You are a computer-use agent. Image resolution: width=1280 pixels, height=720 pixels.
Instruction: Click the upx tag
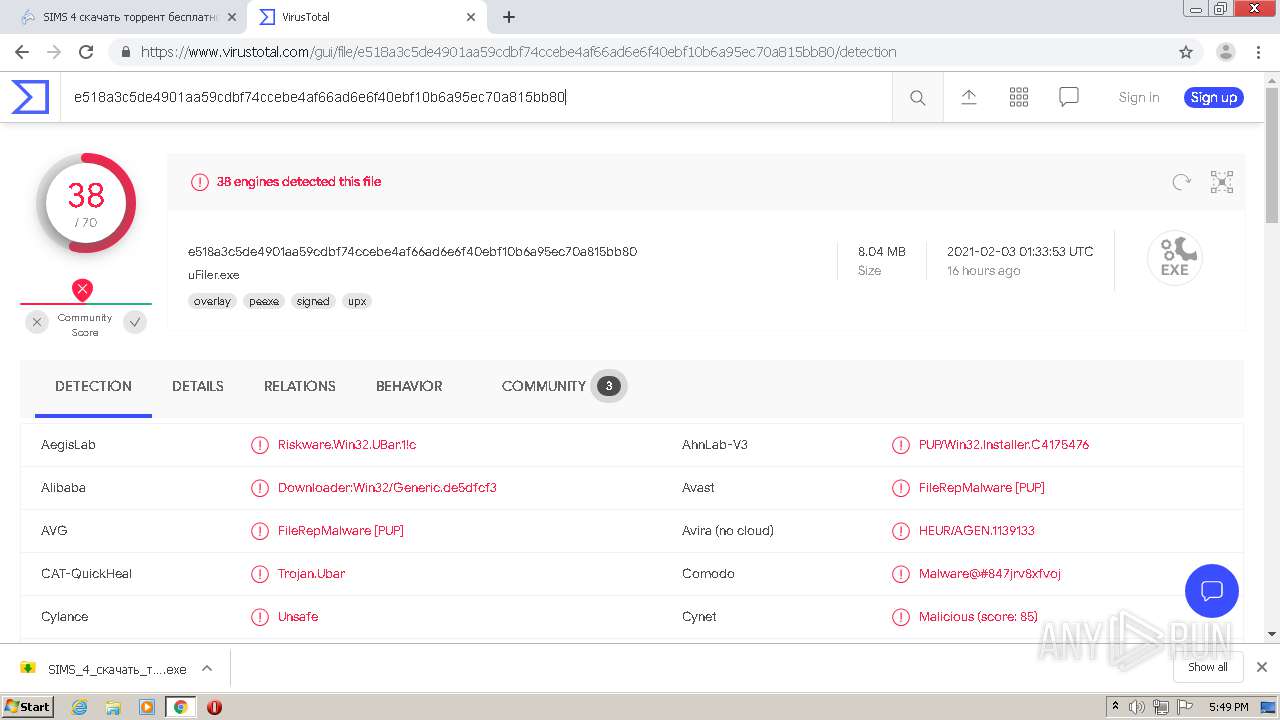[357, 301]
